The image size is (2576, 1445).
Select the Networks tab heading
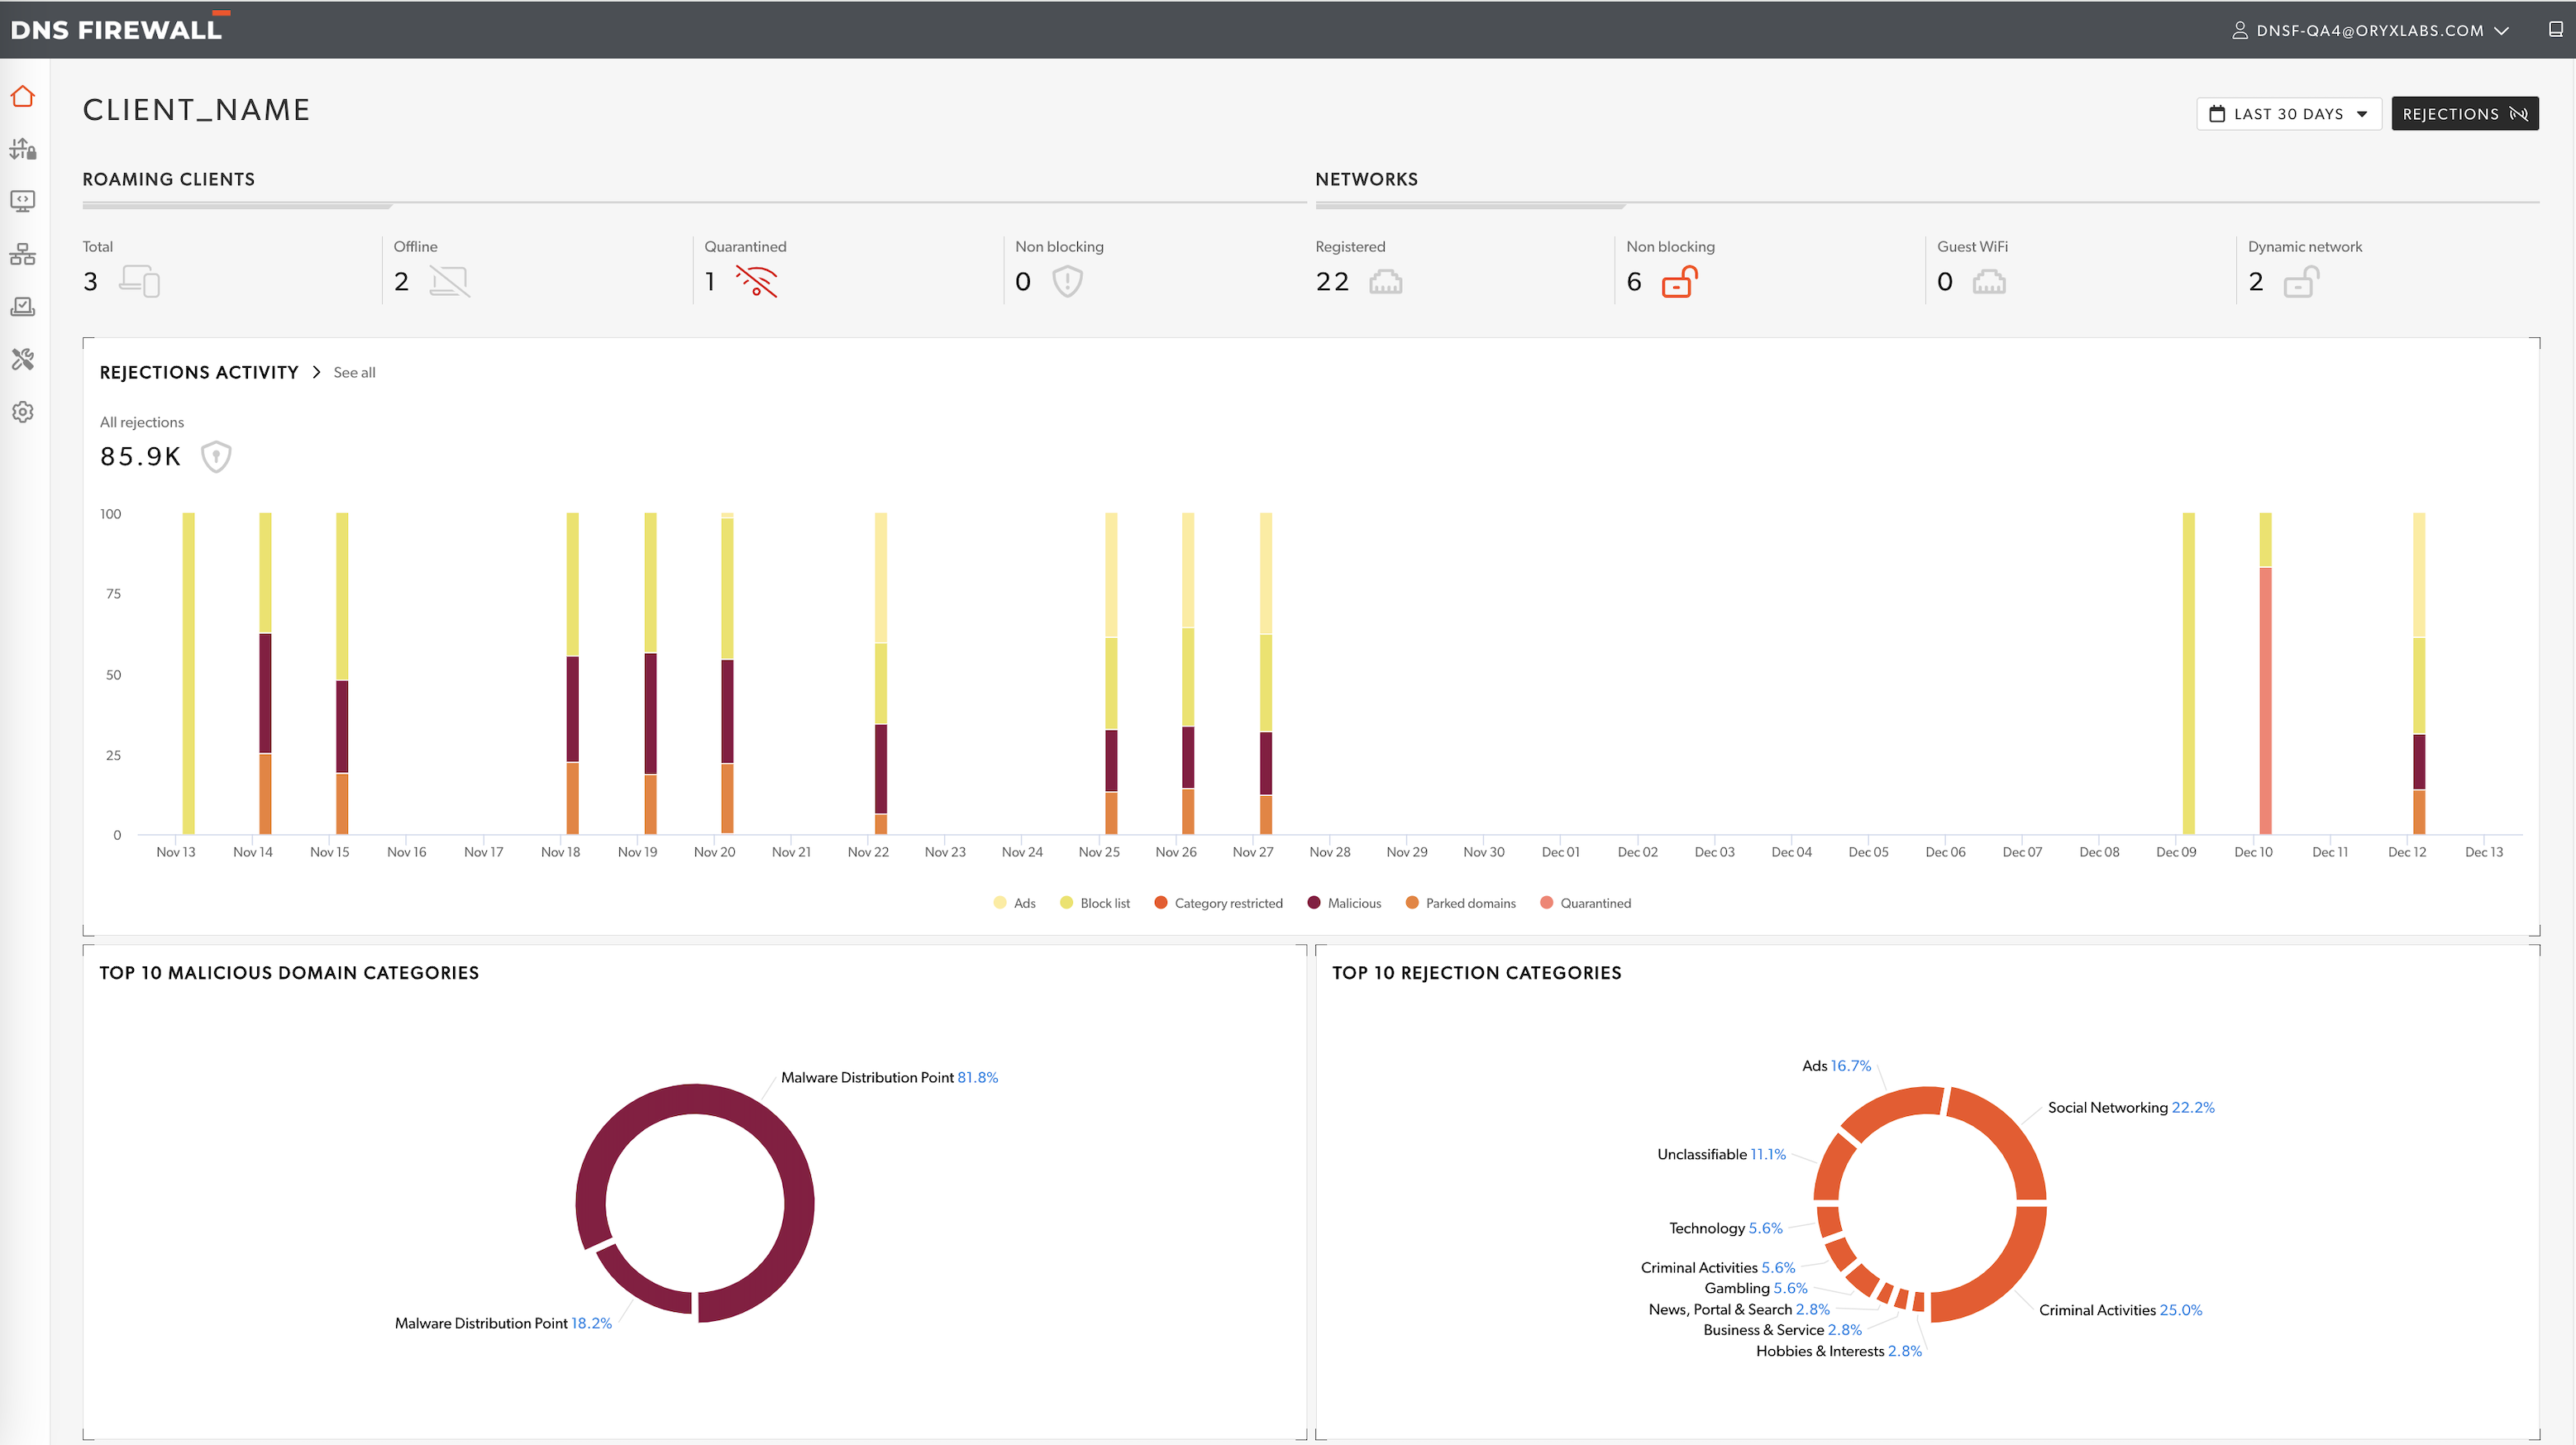click(1366, 179)
